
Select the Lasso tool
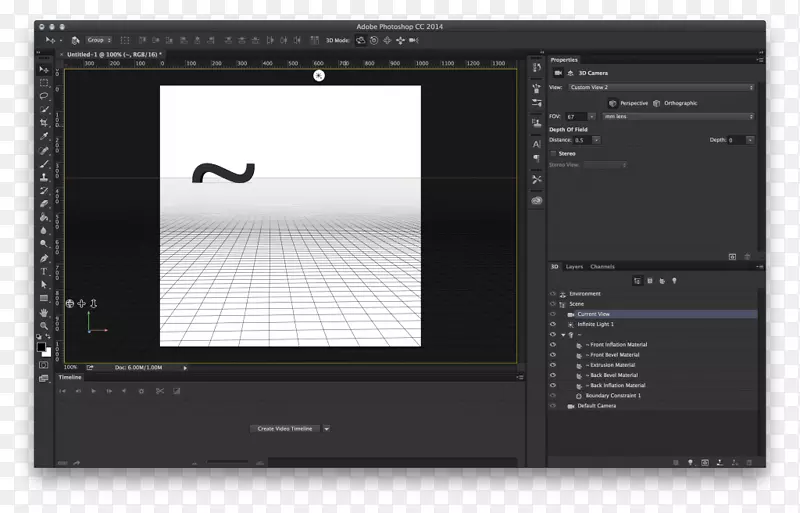click(x=44, y=97)
